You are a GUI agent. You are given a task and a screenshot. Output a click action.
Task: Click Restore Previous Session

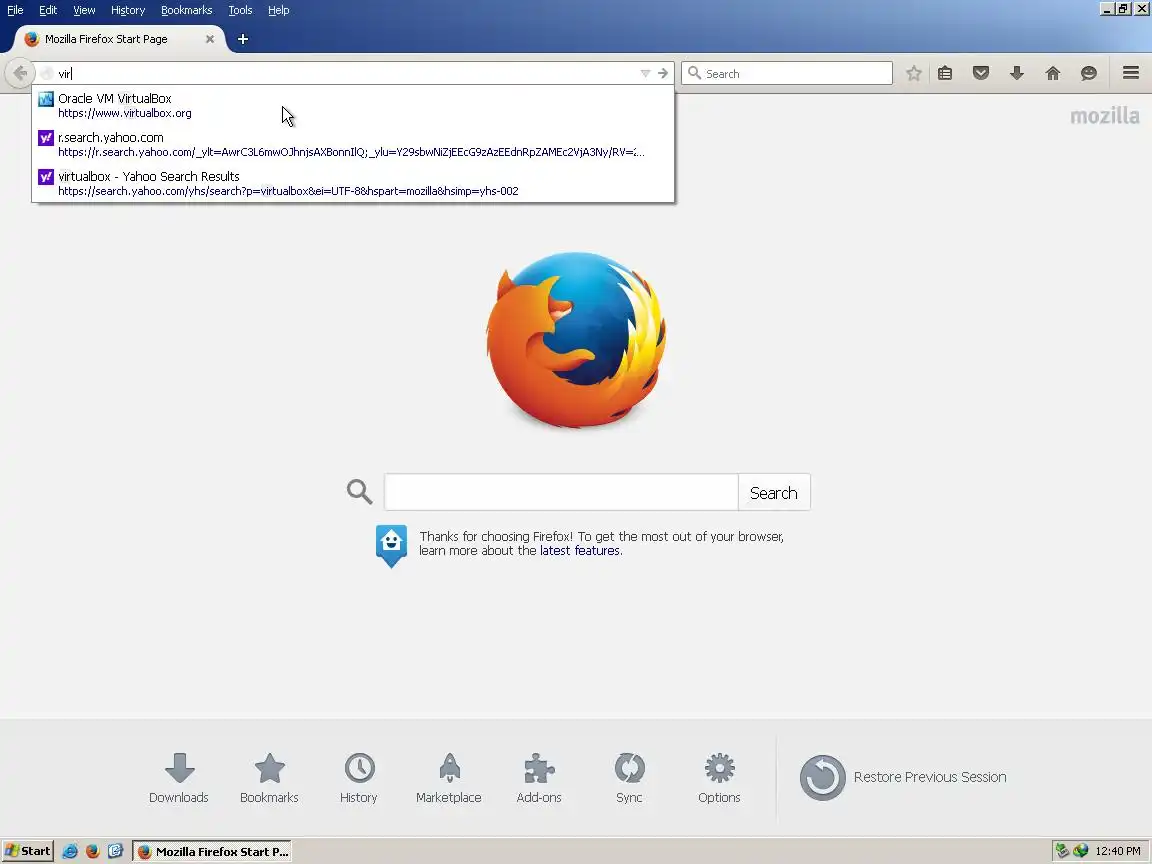click(x=903, y=777)
